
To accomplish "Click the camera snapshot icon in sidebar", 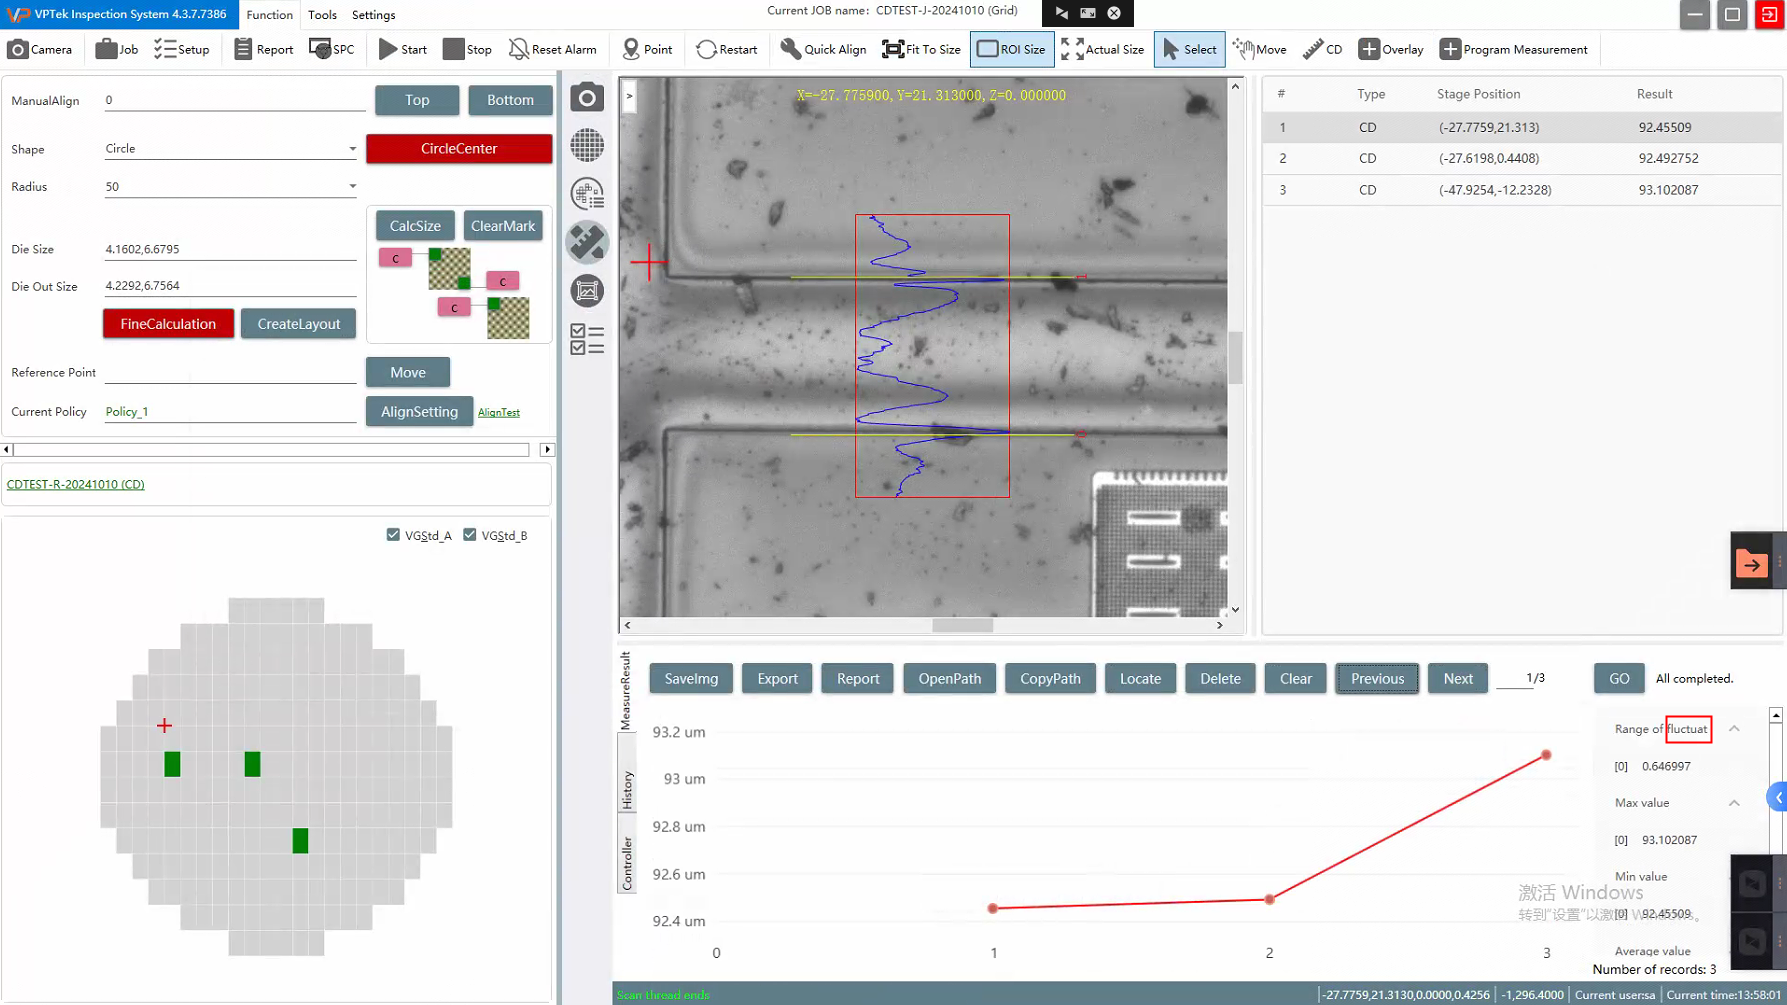I will (x=587, y=98).
